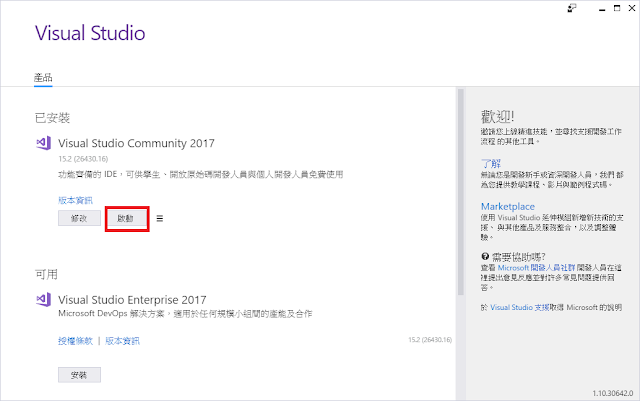Close the Visual Studio Installer window
This screenshot has width=640, height=401.
tap(632, 8)
